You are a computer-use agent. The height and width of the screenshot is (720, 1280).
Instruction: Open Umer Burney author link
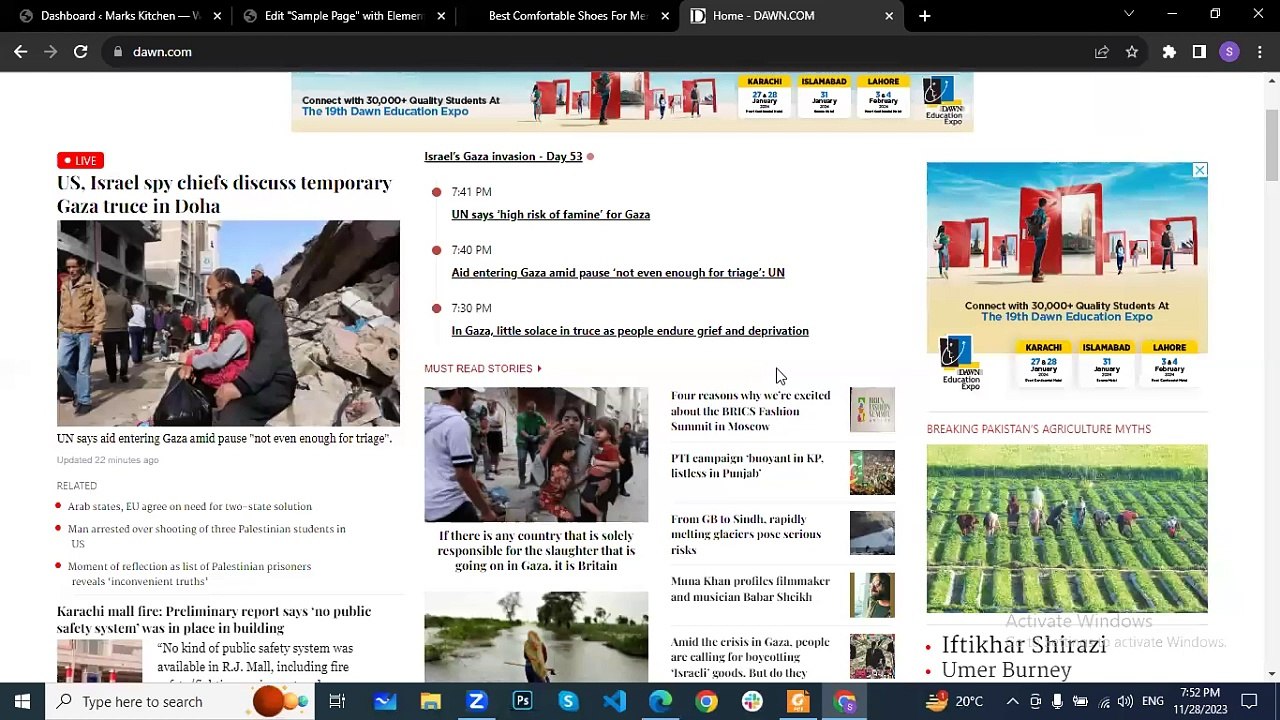pyautogui.click(x=1007, y=670)
